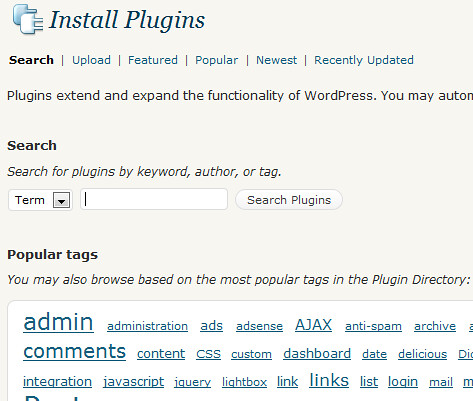Browse the large links tag
The width and height of the screenshot is (473, 401).
(329, 380)
